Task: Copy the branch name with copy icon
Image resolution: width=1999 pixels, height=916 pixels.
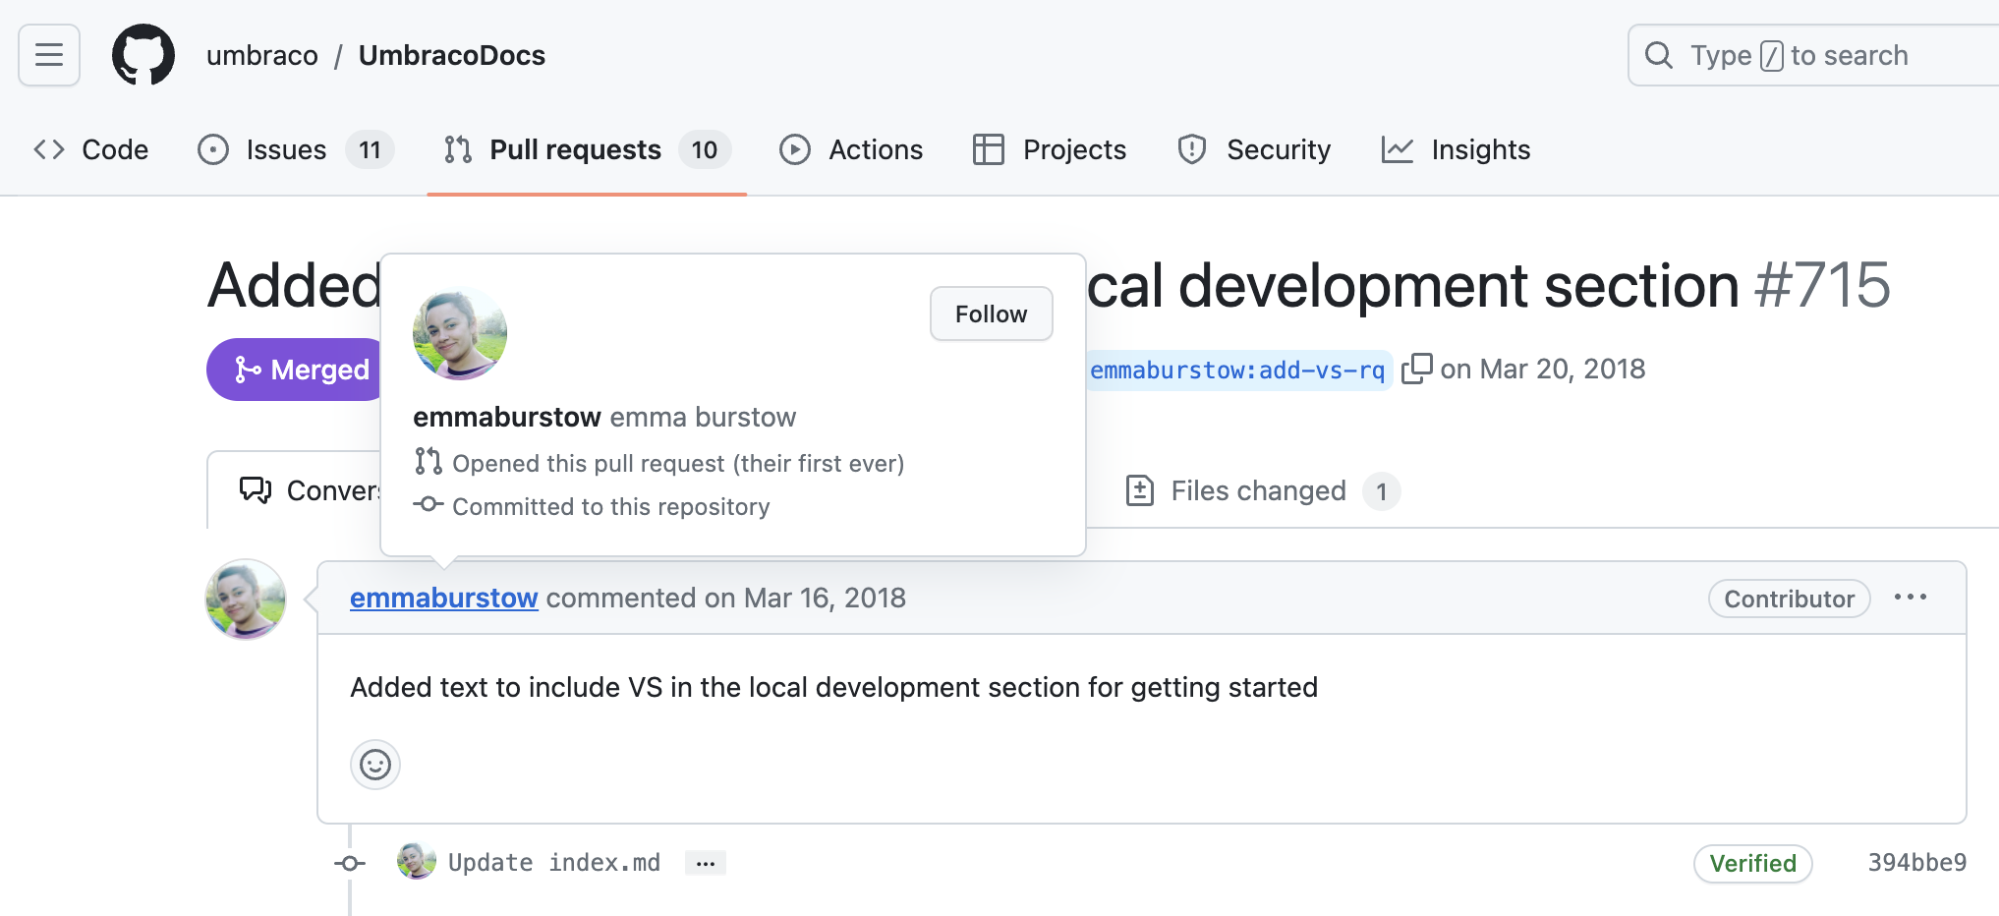Action: [x=1417, y=369]
